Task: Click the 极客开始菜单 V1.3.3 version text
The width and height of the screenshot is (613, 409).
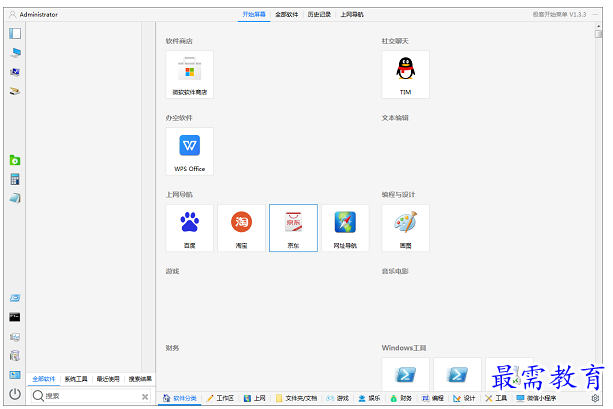Action: pyautogui.click(x=559, y=14)
